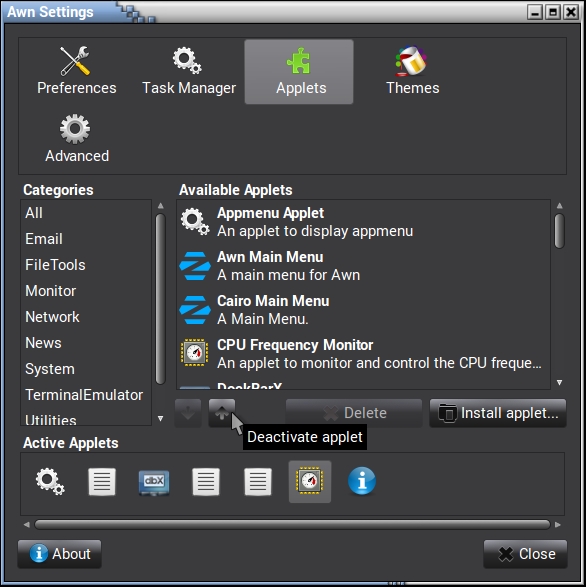Click Categories scrollbar down arrow
The width and height of the screenshot is (586, 587).
161,419
